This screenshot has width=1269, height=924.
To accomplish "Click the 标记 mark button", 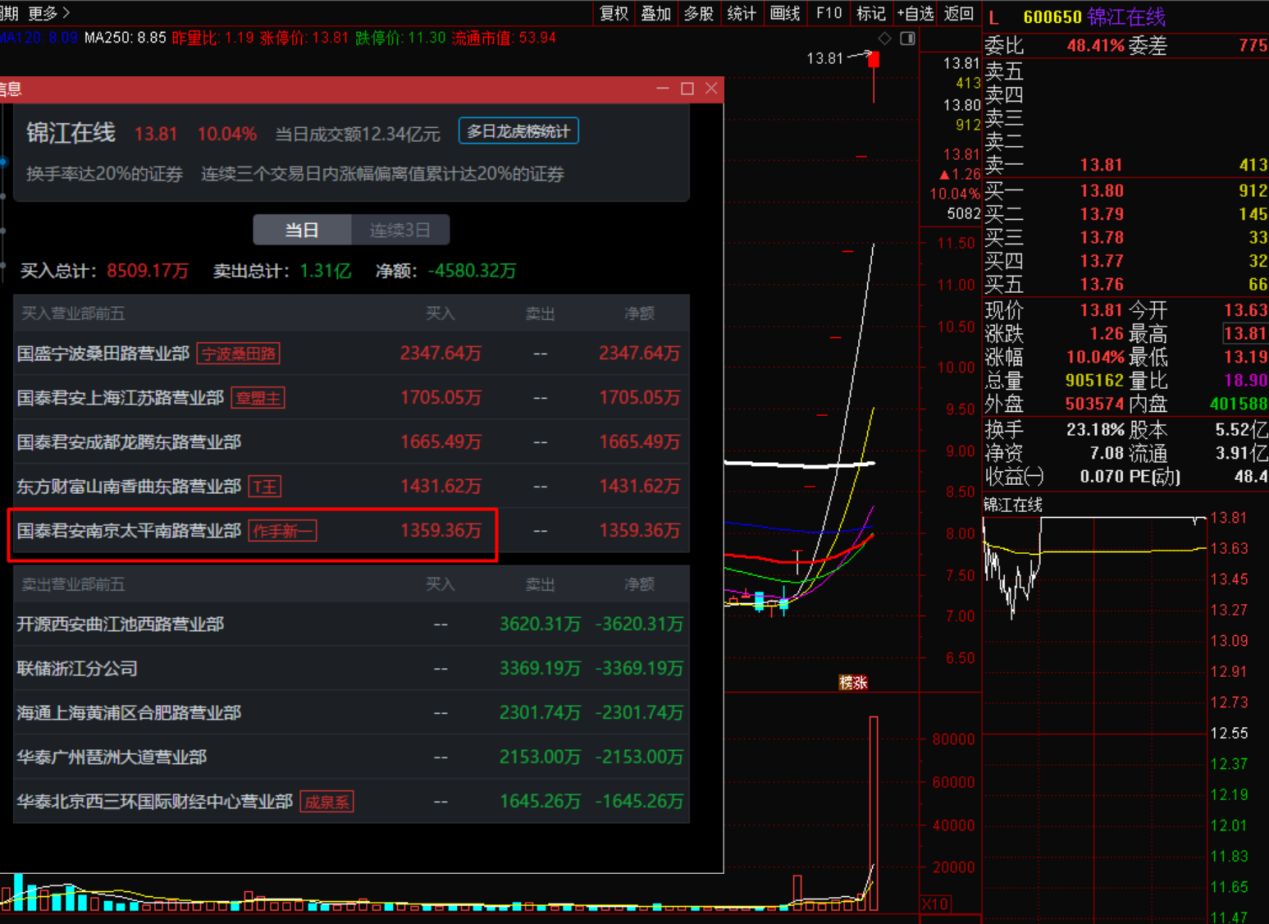I will point(871,13).
